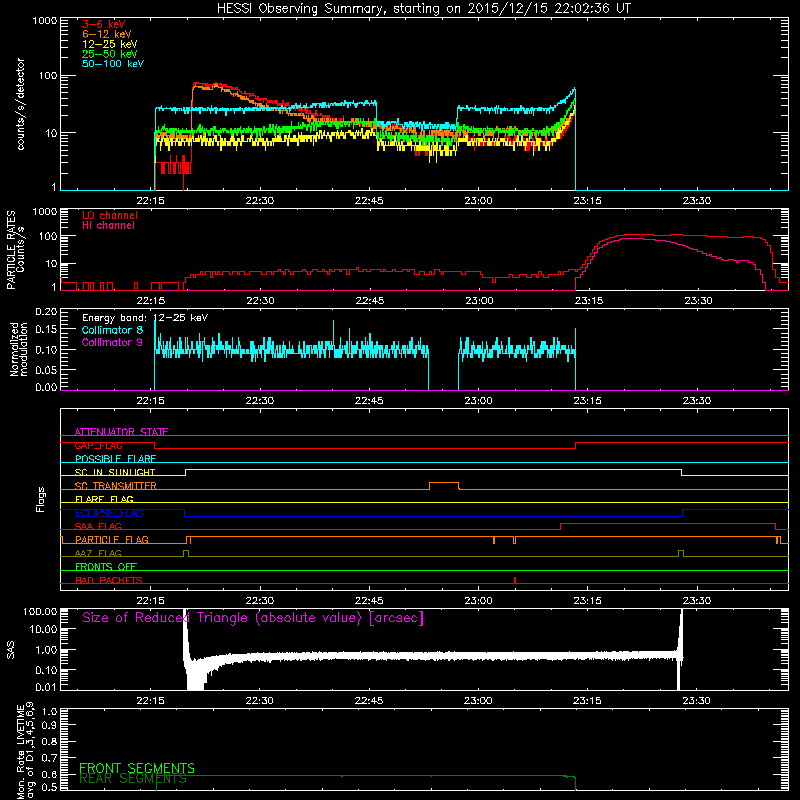Click the Energy band: 12-25 keV label

click(145, 318)
